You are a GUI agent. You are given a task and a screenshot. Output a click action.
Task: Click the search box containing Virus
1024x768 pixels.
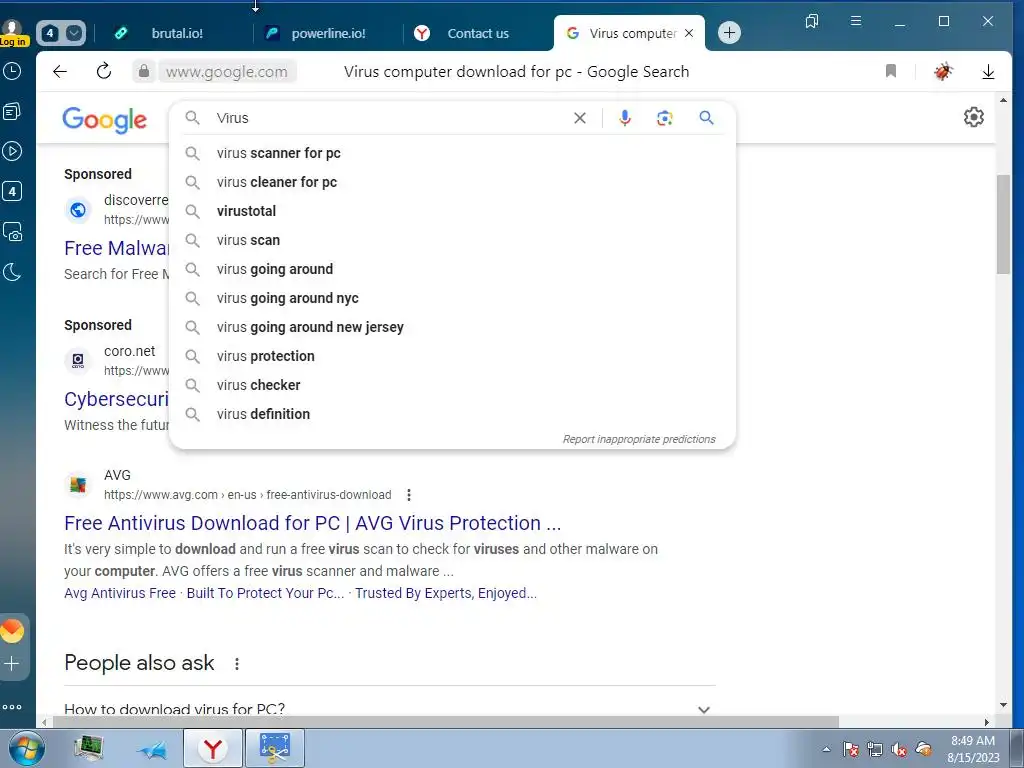coord(390,118)
